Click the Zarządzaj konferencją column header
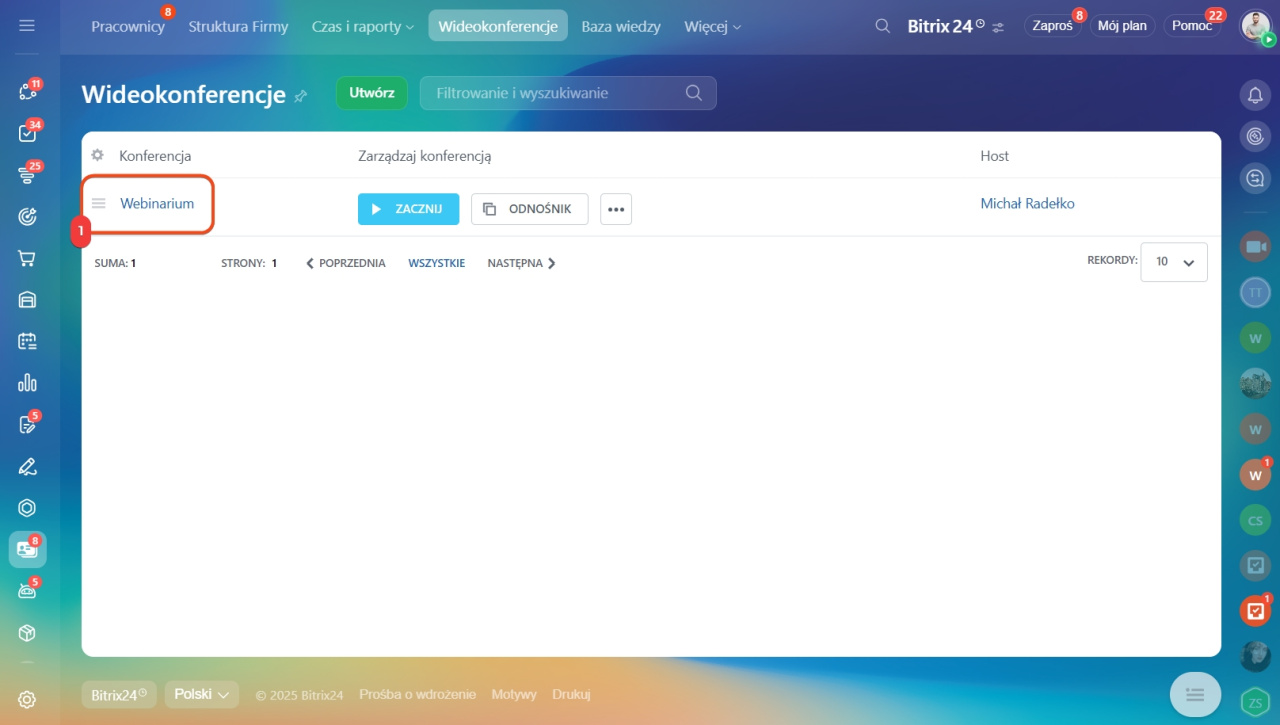 pyautogui.click(x=424, y=156)
